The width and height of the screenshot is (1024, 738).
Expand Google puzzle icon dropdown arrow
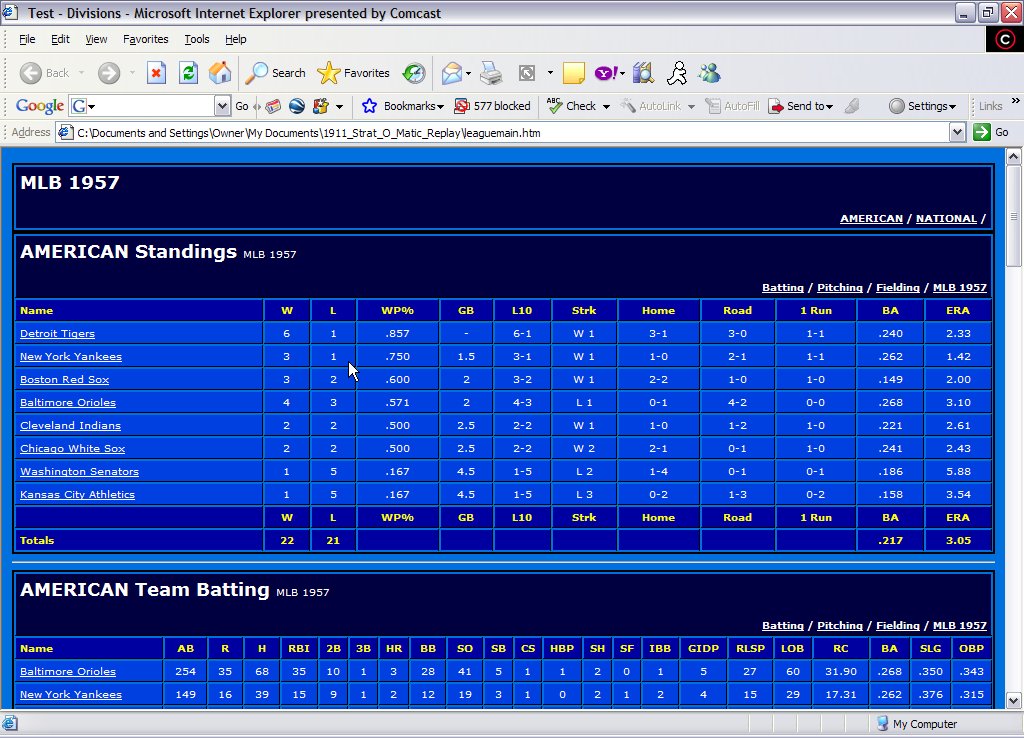pyautogui.click(x=339, y=106)
